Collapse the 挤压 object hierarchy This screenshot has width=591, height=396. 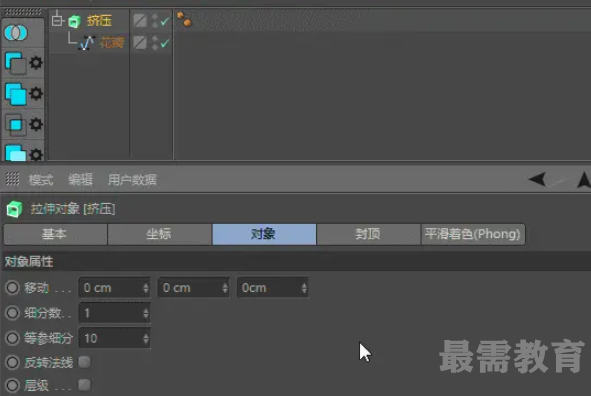coord(57,19)
